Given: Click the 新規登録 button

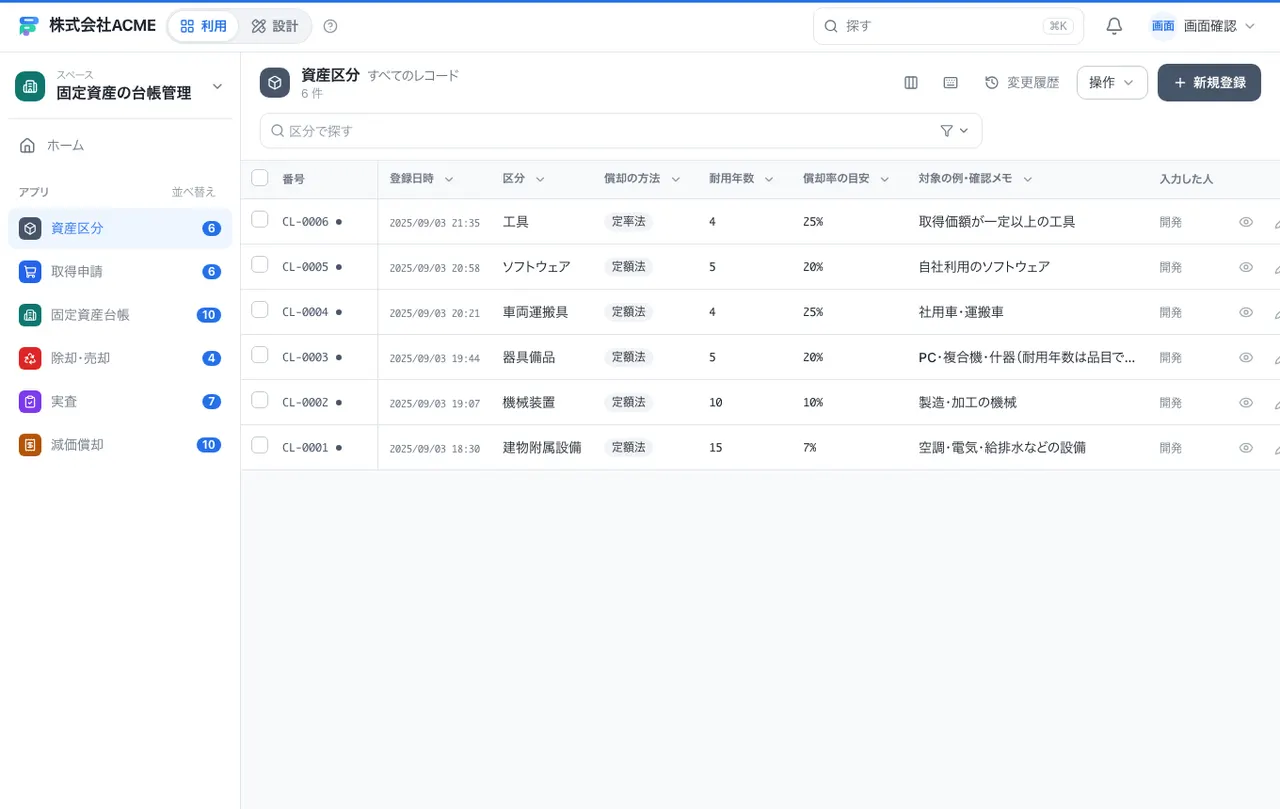Looking at the screenshot, I should [x=1209, y=83].
